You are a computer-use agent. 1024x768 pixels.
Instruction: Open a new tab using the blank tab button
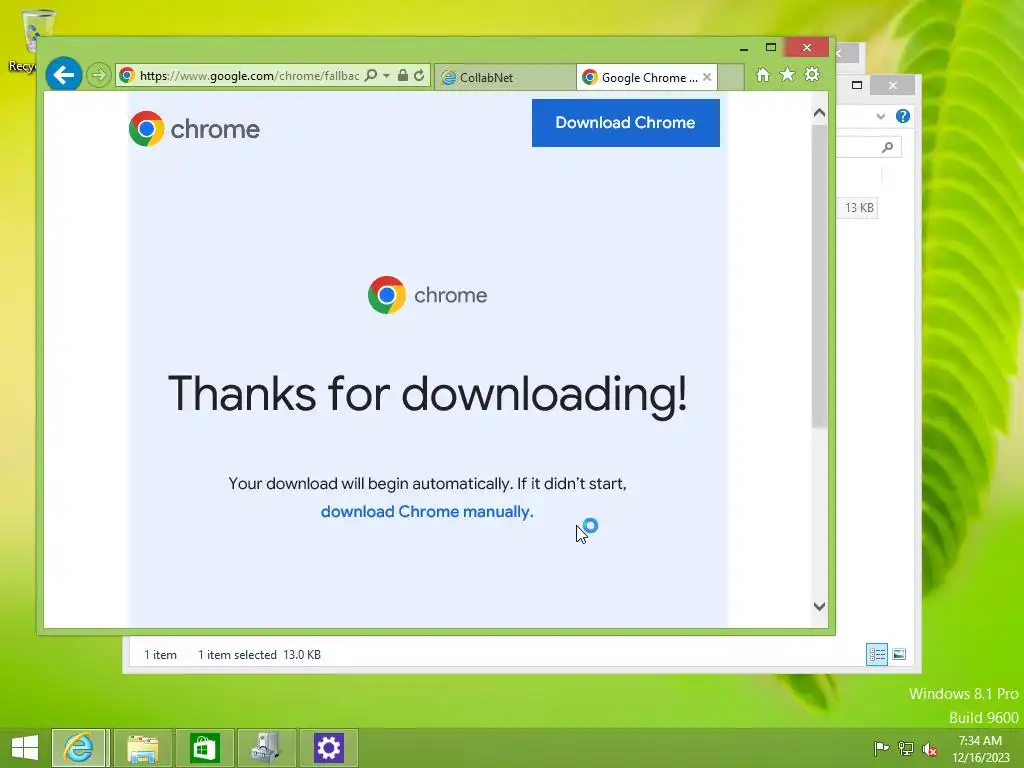coord(731,77)
